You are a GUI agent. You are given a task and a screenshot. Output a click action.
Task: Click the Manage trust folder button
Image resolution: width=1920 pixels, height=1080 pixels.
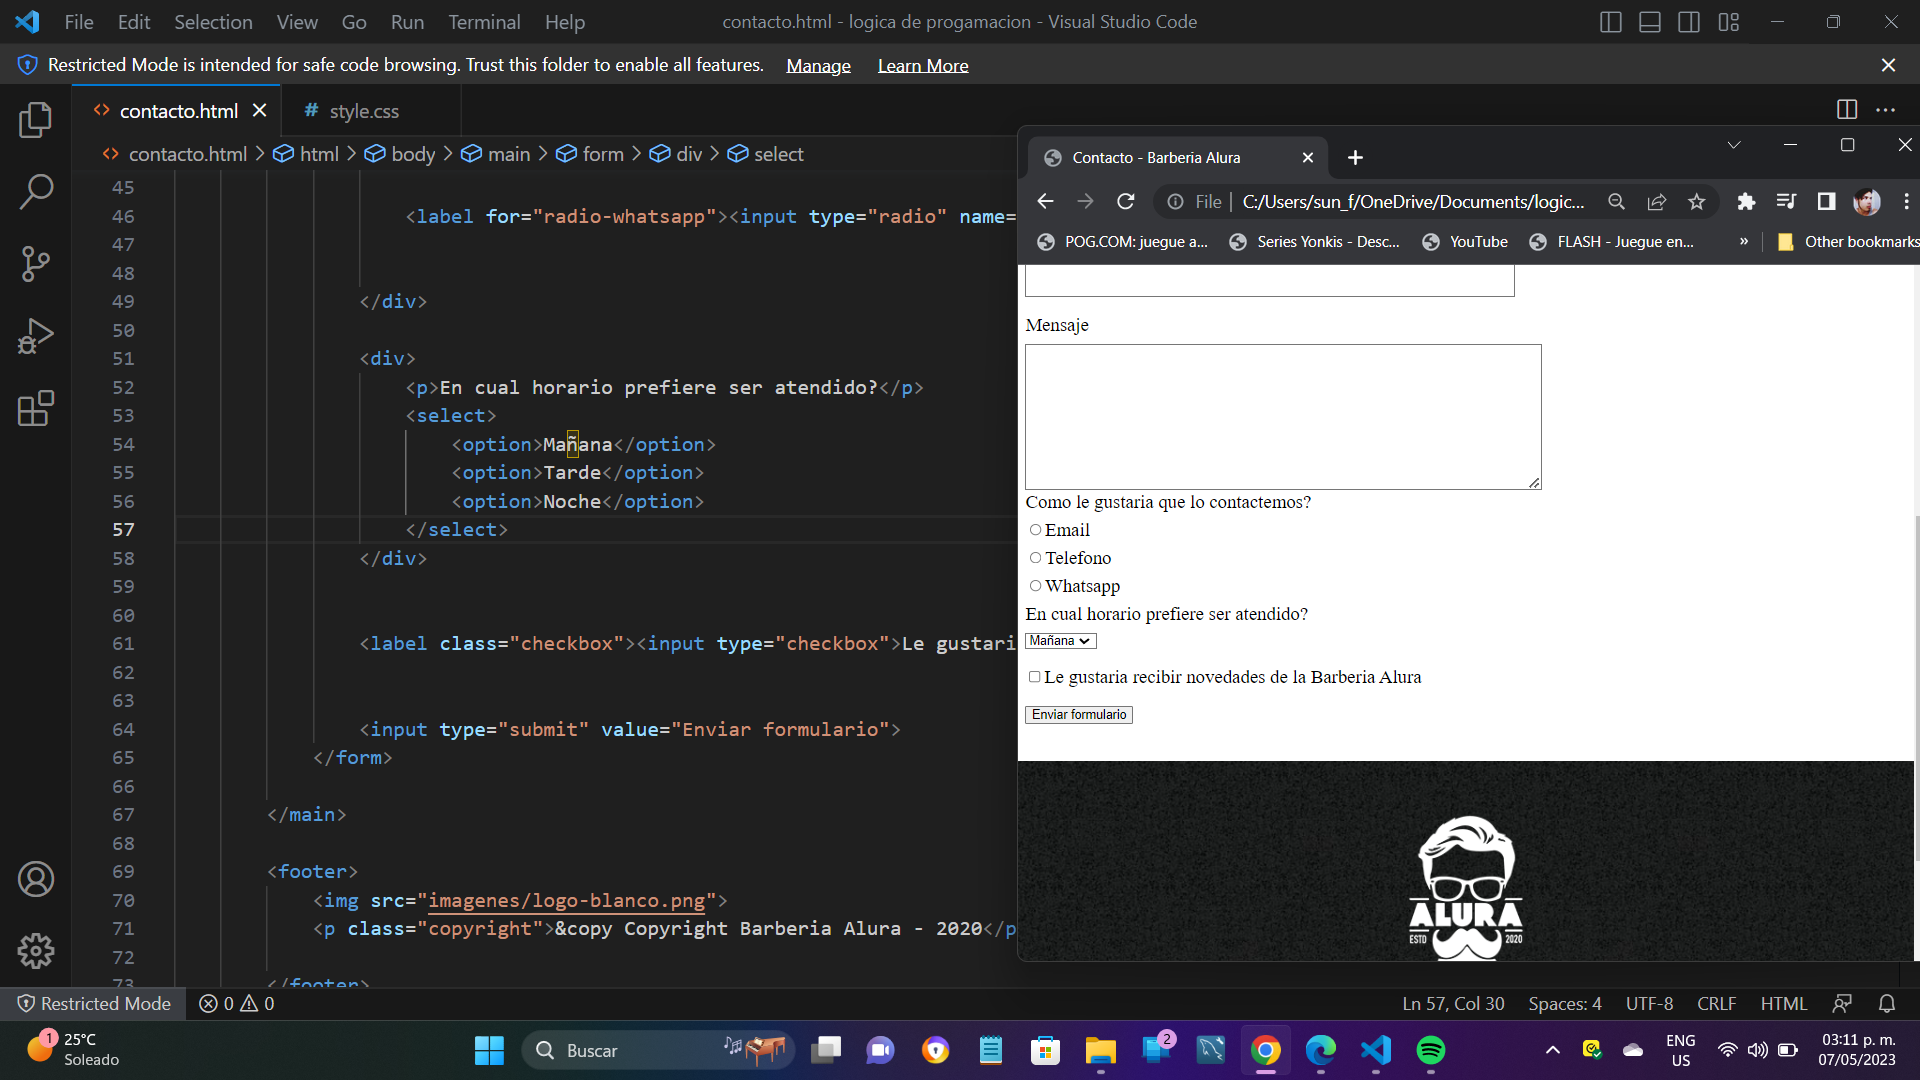[816, 66]
